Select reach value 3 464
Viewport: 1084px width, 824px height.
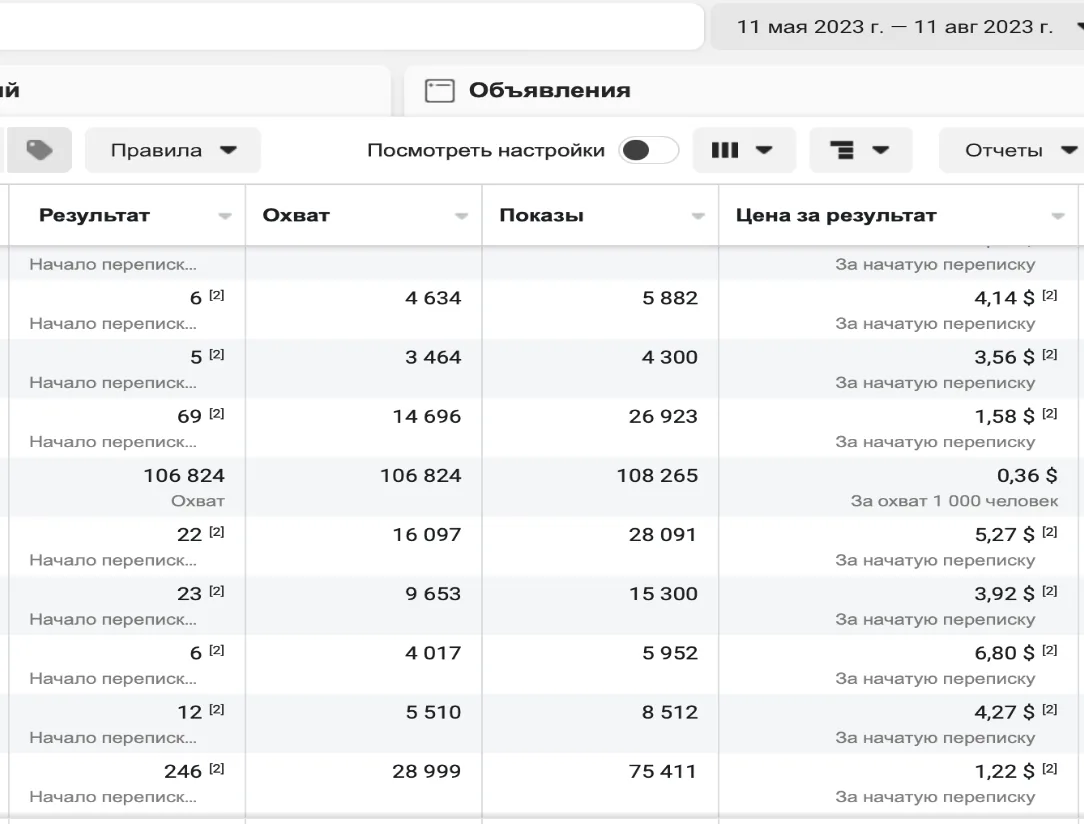pos(433,357)
